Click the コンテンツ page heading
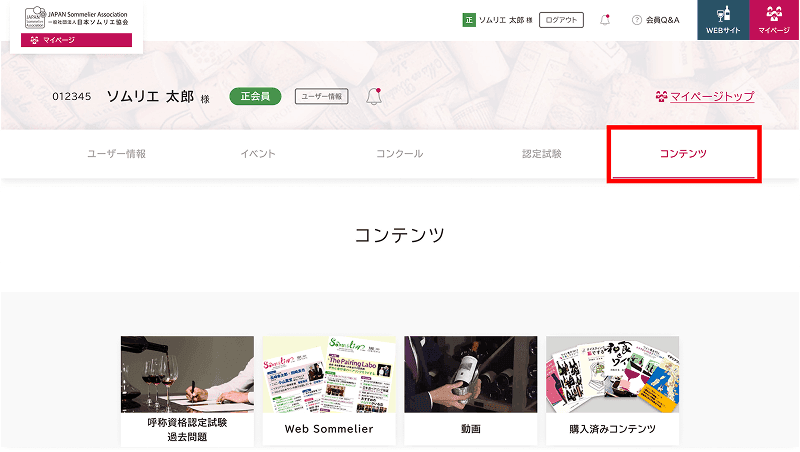The height and width of the screenshot is (452, 800). pos(399,235)
